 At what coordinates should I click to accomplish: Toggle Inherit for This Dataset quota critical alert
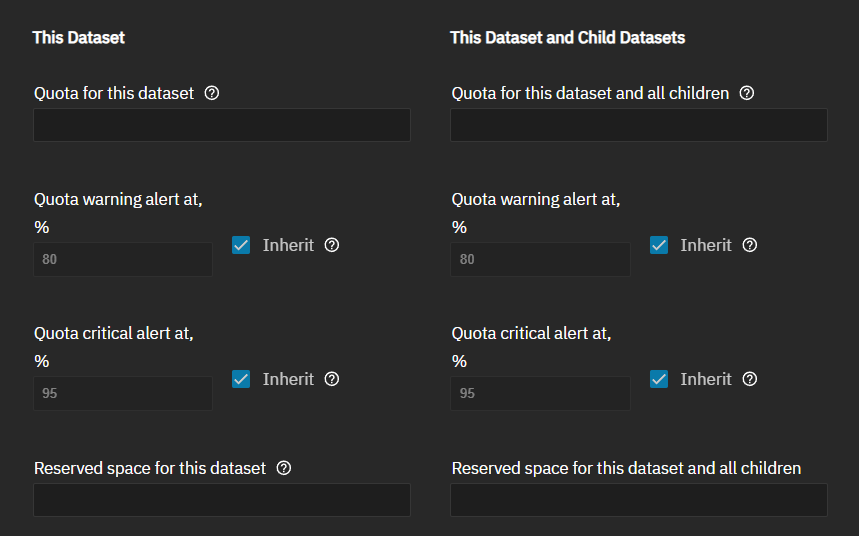point(241,379)
